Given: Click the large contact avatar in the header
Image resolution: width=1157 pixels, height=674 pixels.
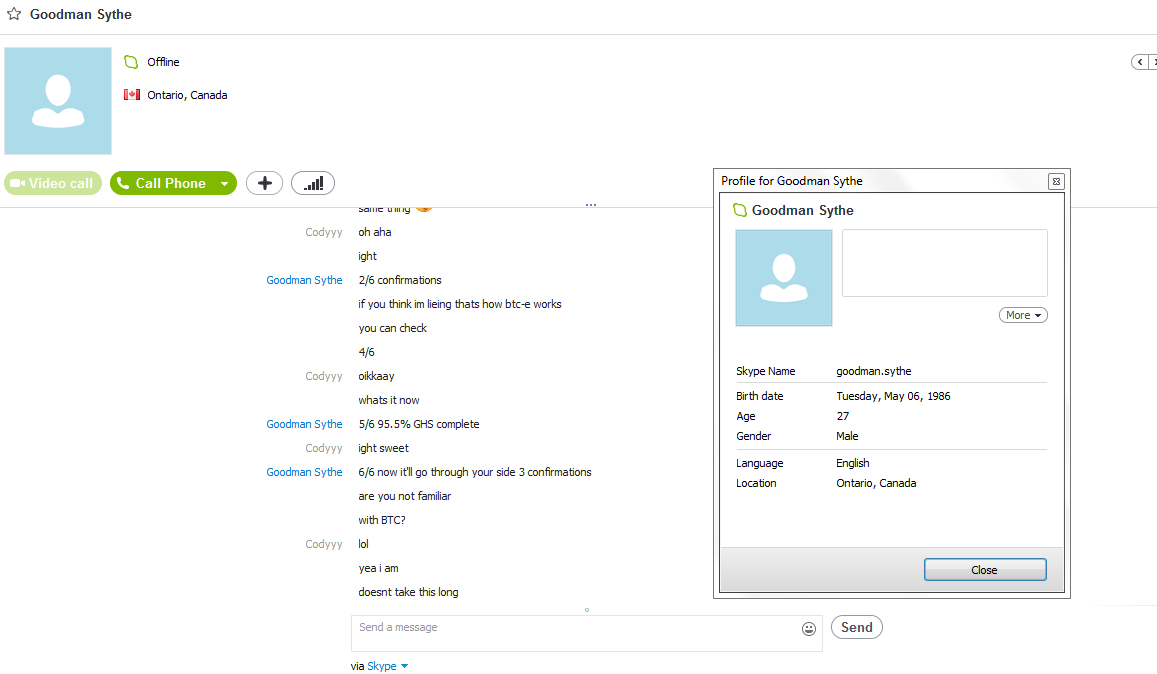Looking at the screenshot, I should click(x=58, y=101).
